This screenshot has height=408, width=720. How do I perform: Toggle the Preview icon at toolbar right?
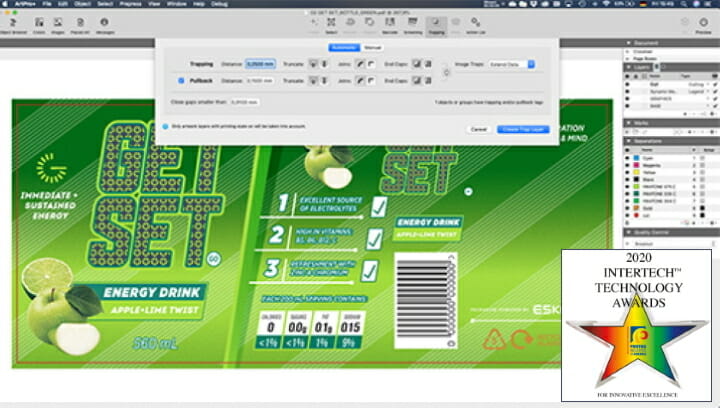703,22
